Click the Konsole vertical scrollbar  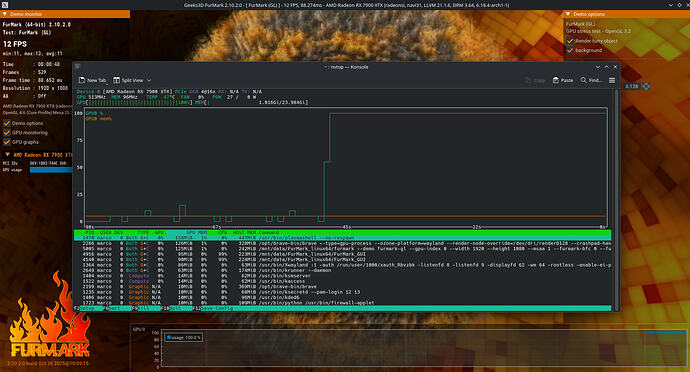617,199
